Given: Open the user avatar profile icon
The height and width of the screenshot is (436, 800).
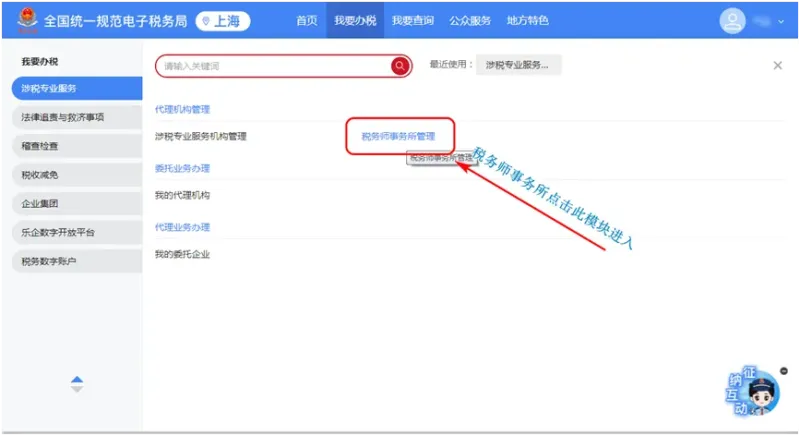Looking at the screenshot, I should click(732, 21).
